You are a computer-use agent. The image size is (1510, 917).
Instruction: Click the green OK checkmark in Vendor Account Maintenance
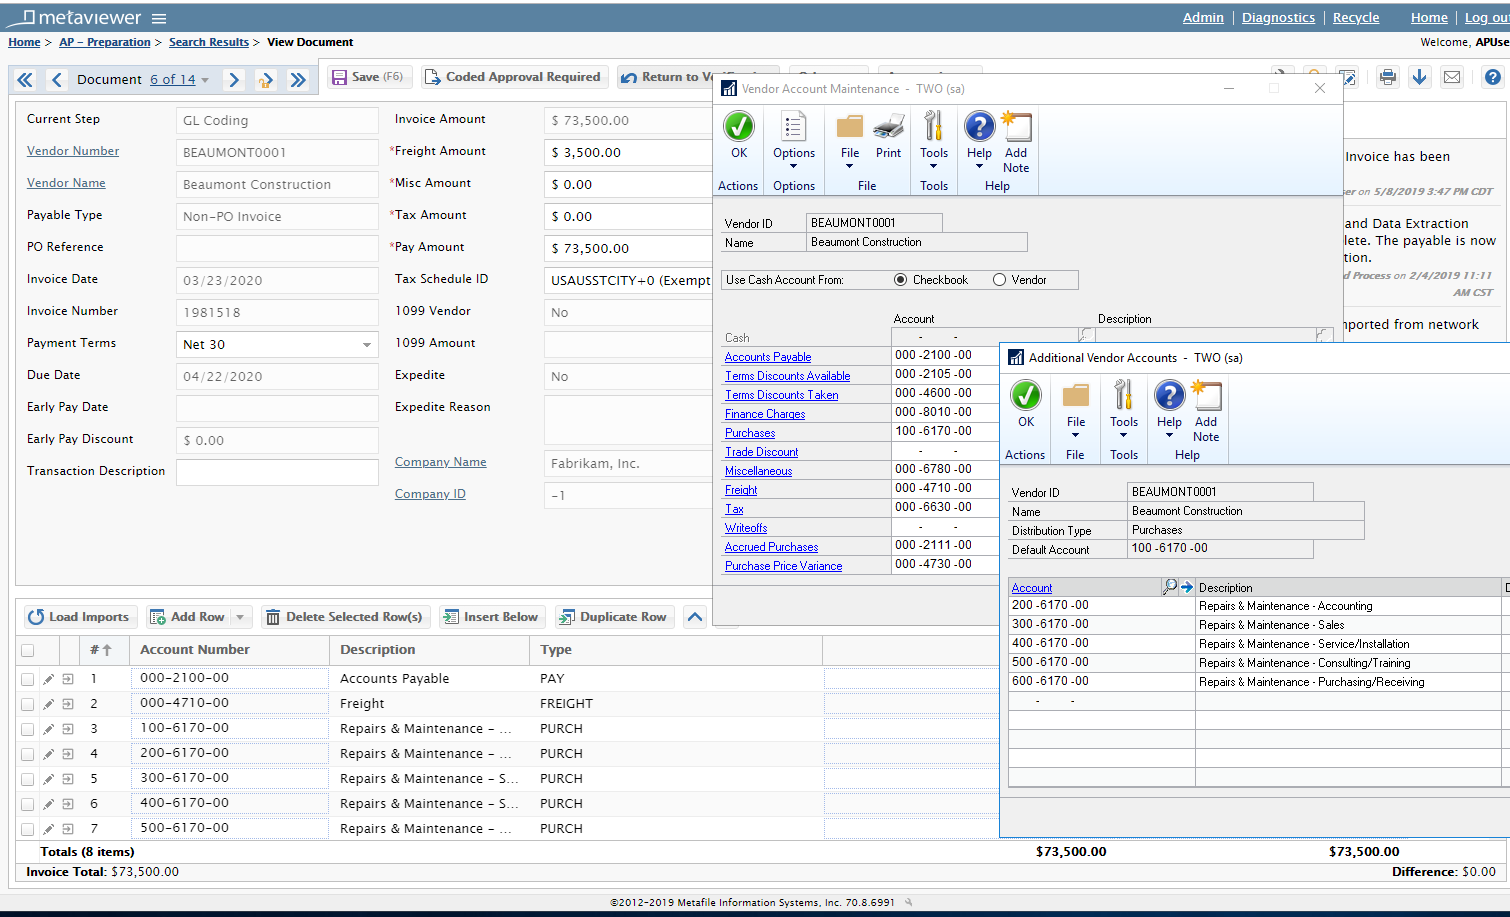[738, 128]
